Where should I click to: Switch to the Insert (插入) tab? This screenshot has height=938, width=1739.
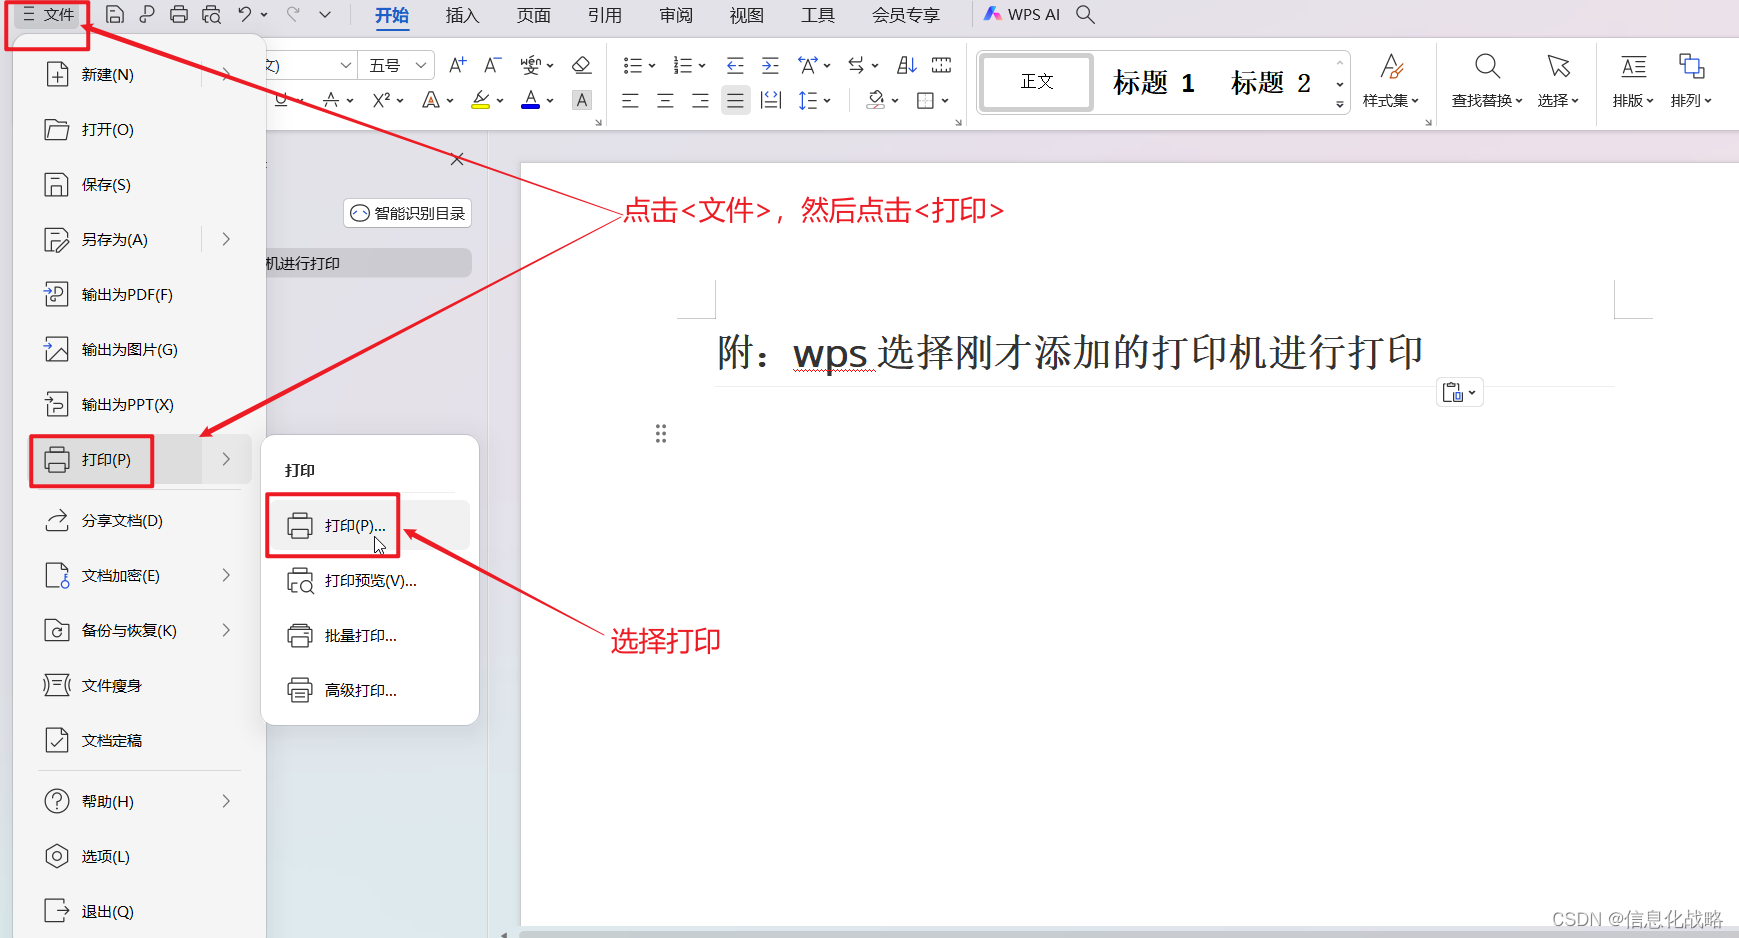click(462, 15)
